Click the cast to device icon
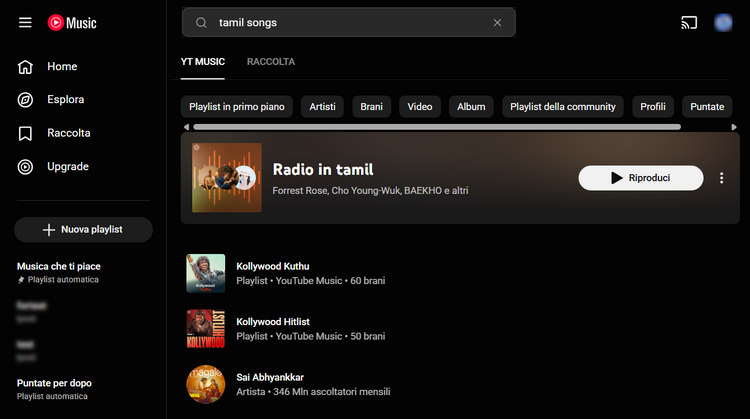This screenshot has height=419, width=750. (689, 22)
